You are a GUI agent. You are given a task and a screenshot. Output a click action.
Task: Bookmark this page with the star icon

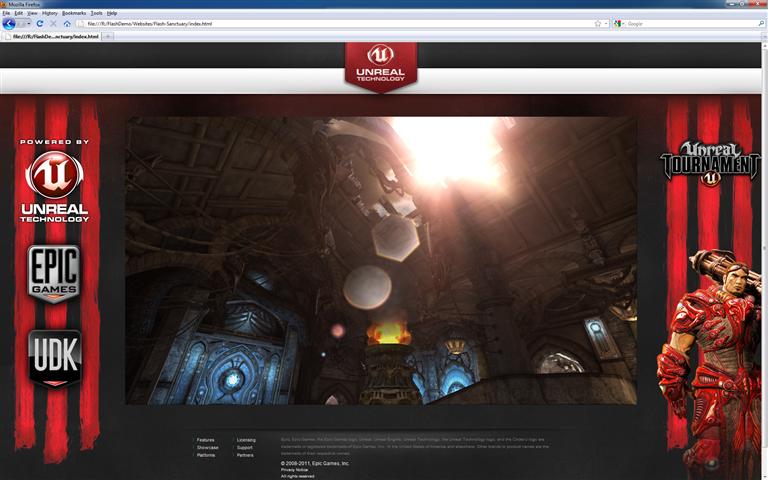click(598, 23)
